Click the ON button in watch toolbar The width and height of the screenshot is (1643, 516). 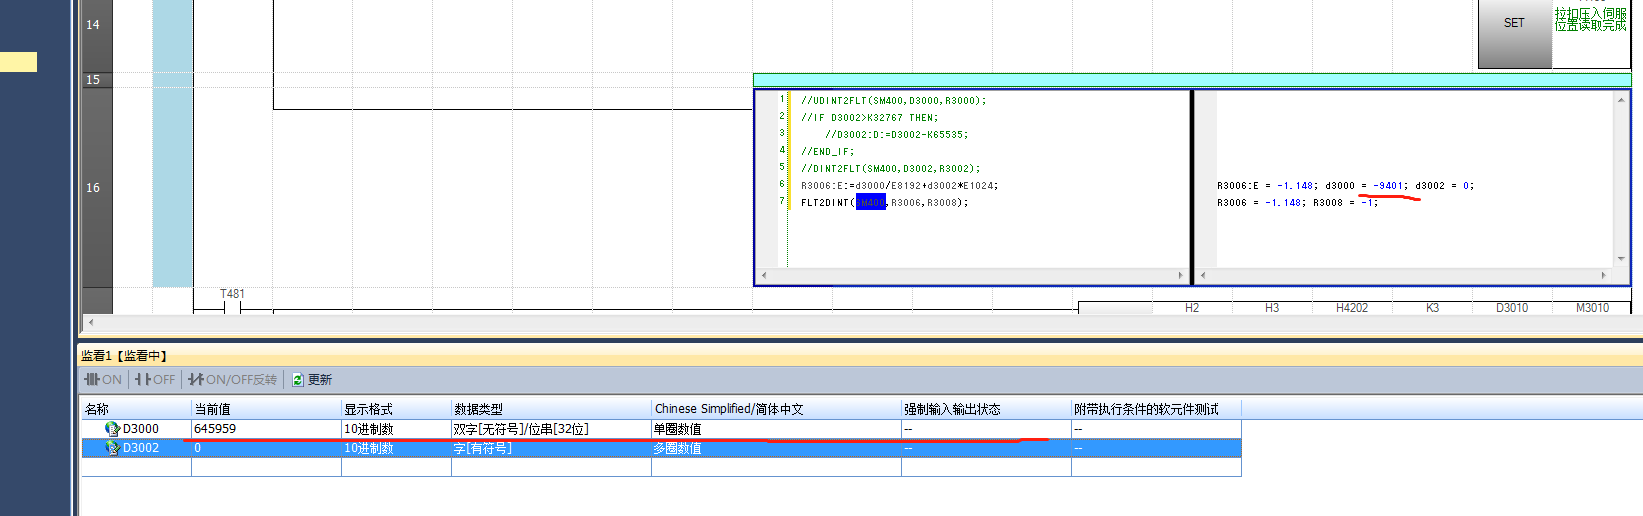click(103, 380)
